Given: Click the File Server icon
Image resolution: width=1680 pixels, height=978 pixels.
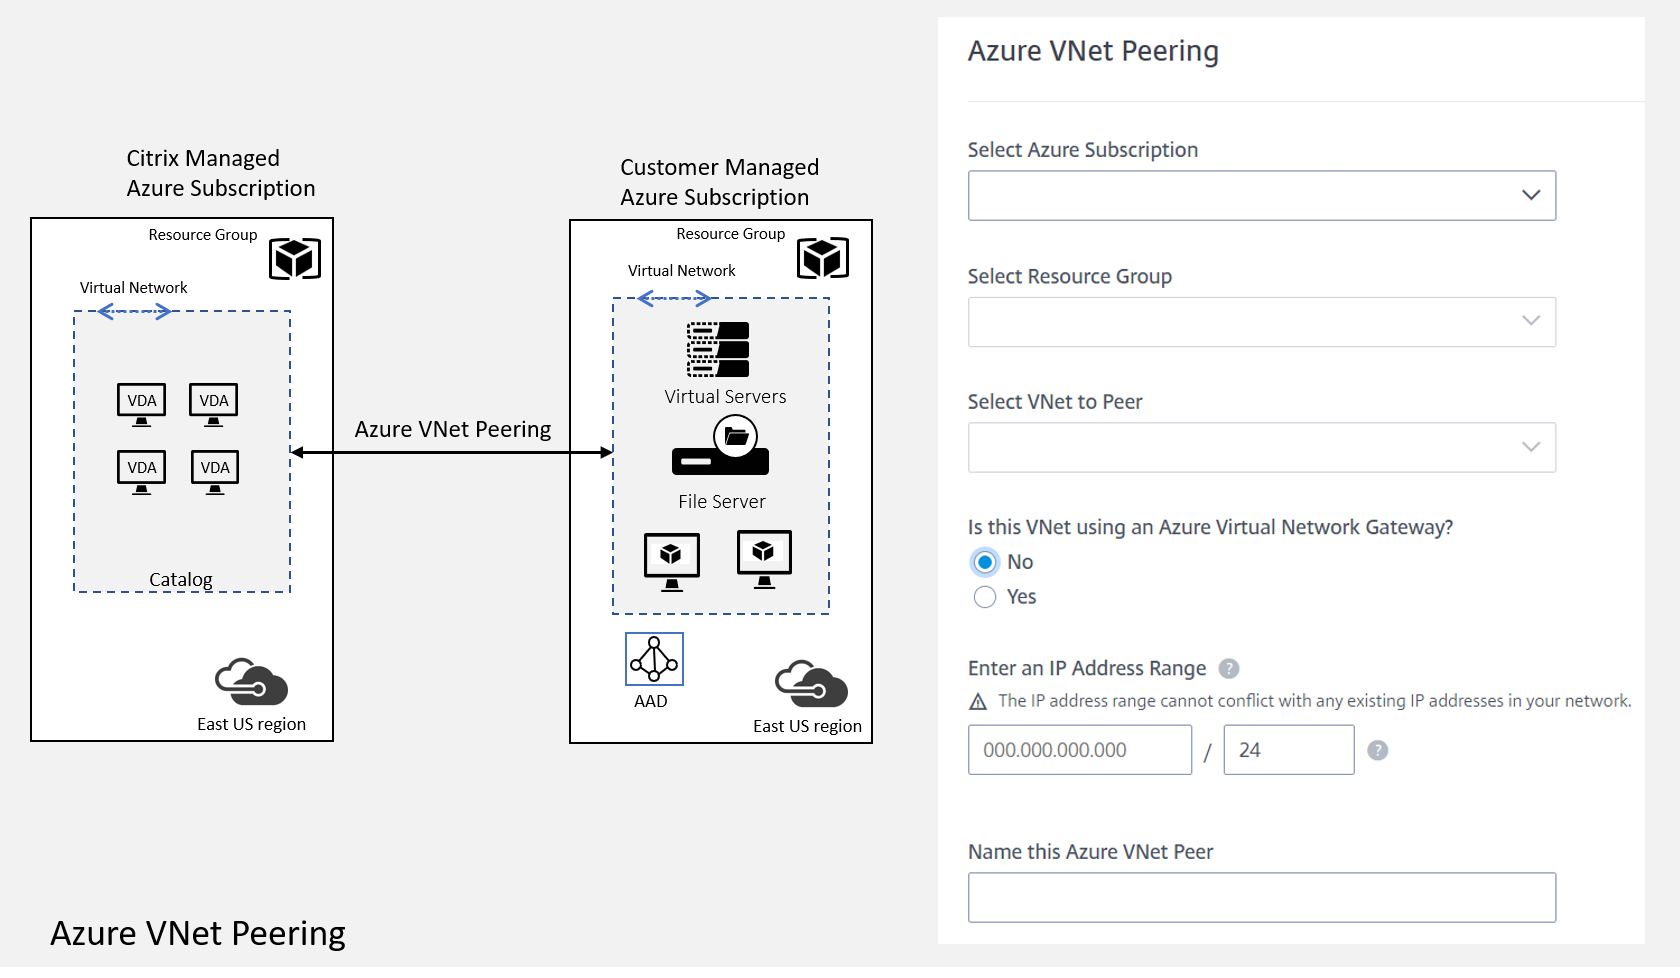Looking at the screenshot, I should coord(721,446).
